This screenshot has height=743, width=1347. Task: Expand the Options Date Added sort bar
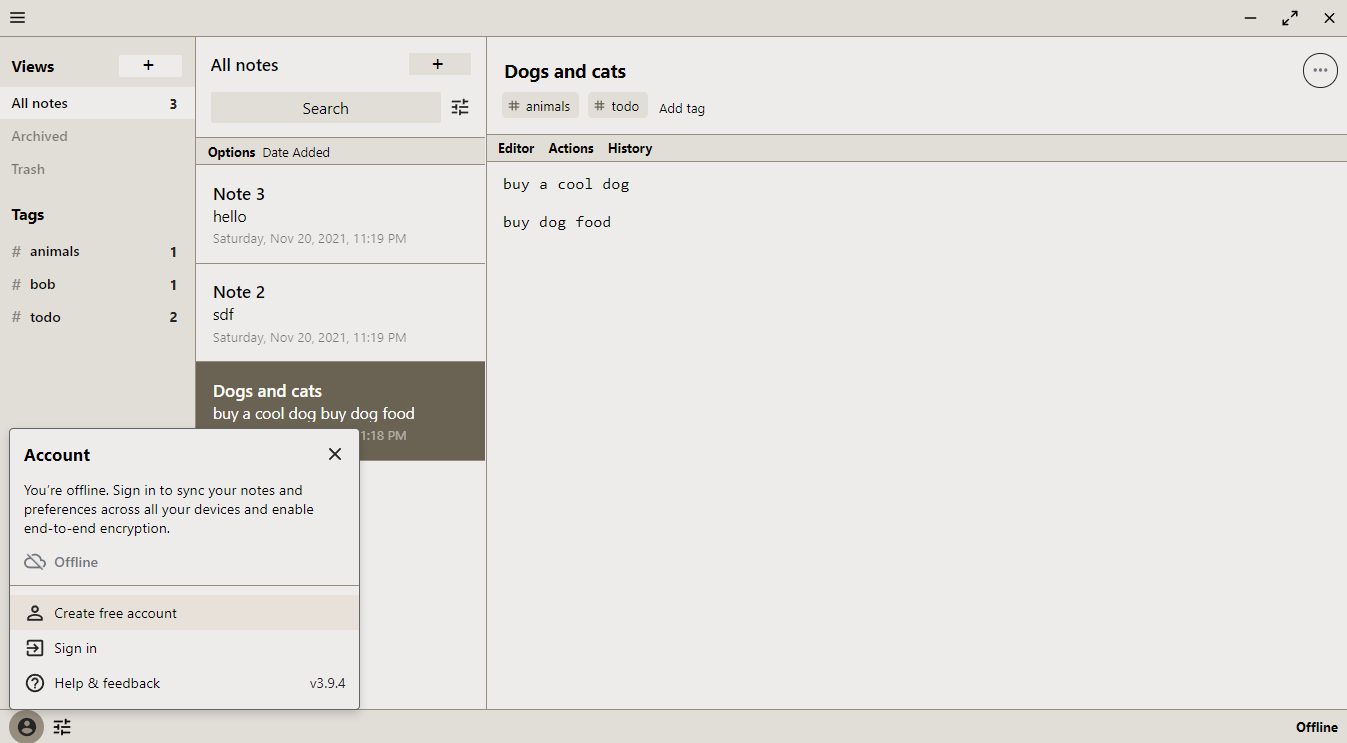[268, 152]
